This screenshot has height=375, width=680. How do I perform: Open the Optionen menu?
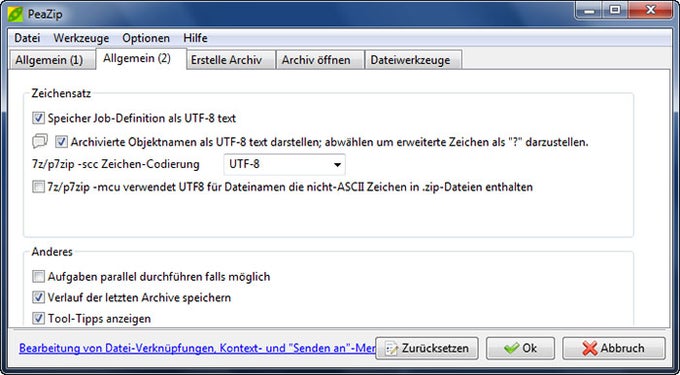[x=146, y=38]
